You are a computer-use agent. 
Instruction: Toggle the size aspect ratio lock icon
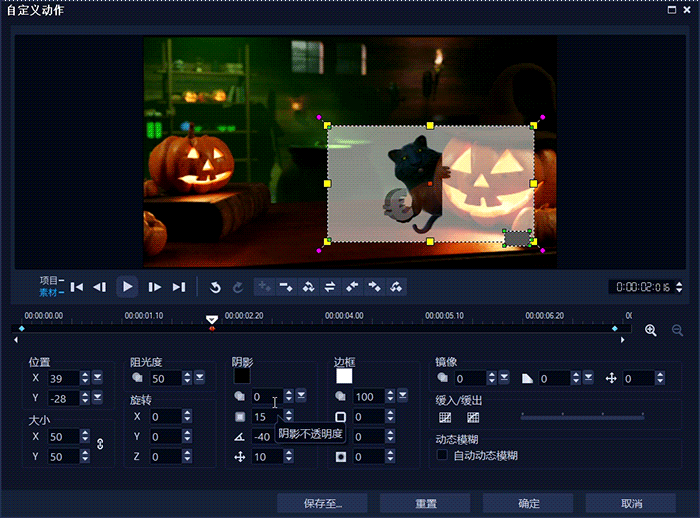(x=99, y=443)
